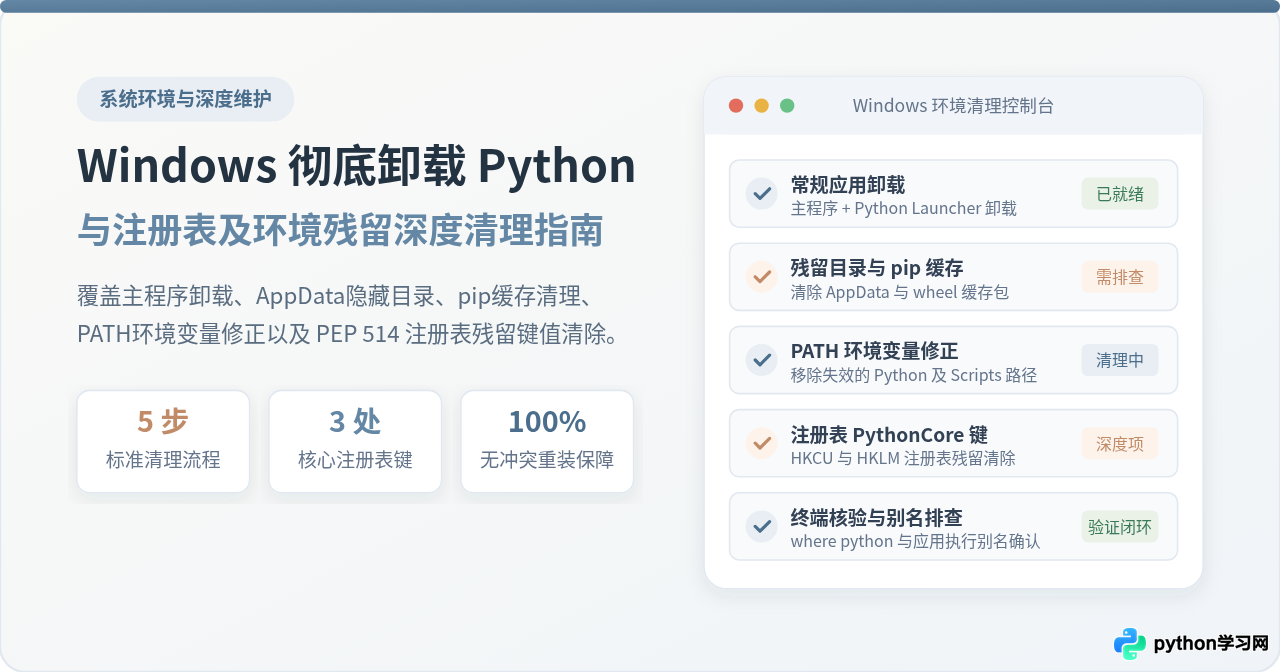Open the 5 步 标准清理流程 card
Screen dimensions: 1280x672
pyautogui.click(x=163, y=441)
